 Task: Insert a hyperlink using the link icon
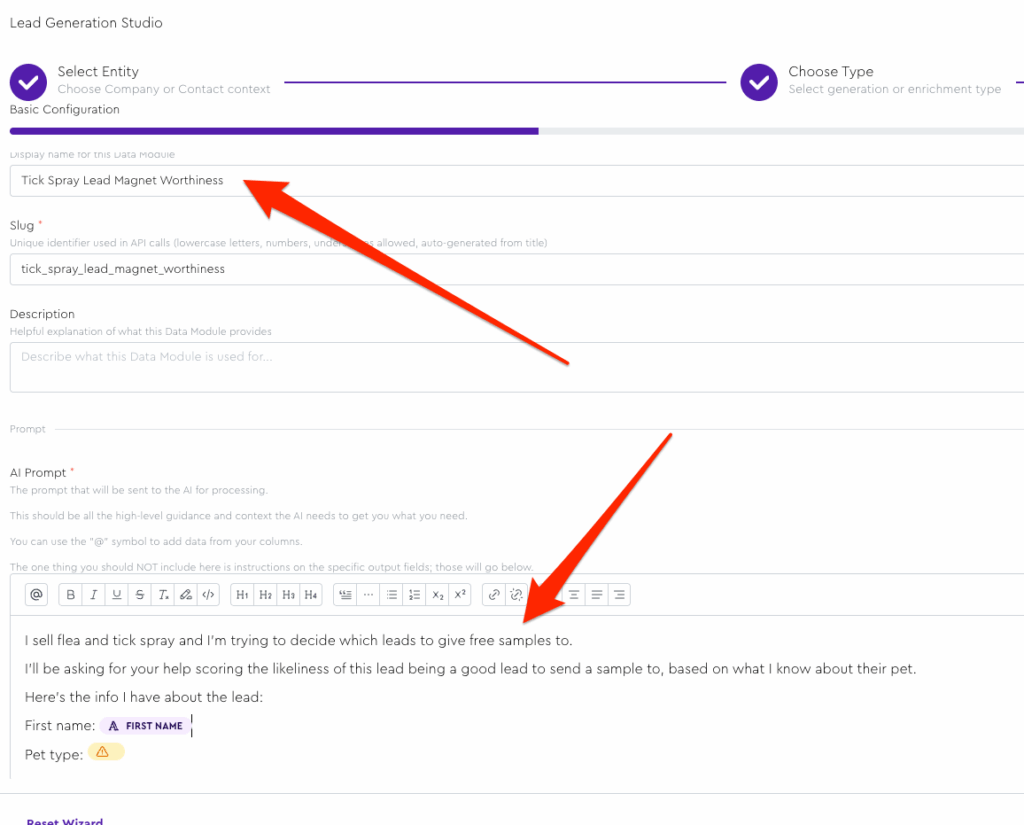tap(494, 595)
